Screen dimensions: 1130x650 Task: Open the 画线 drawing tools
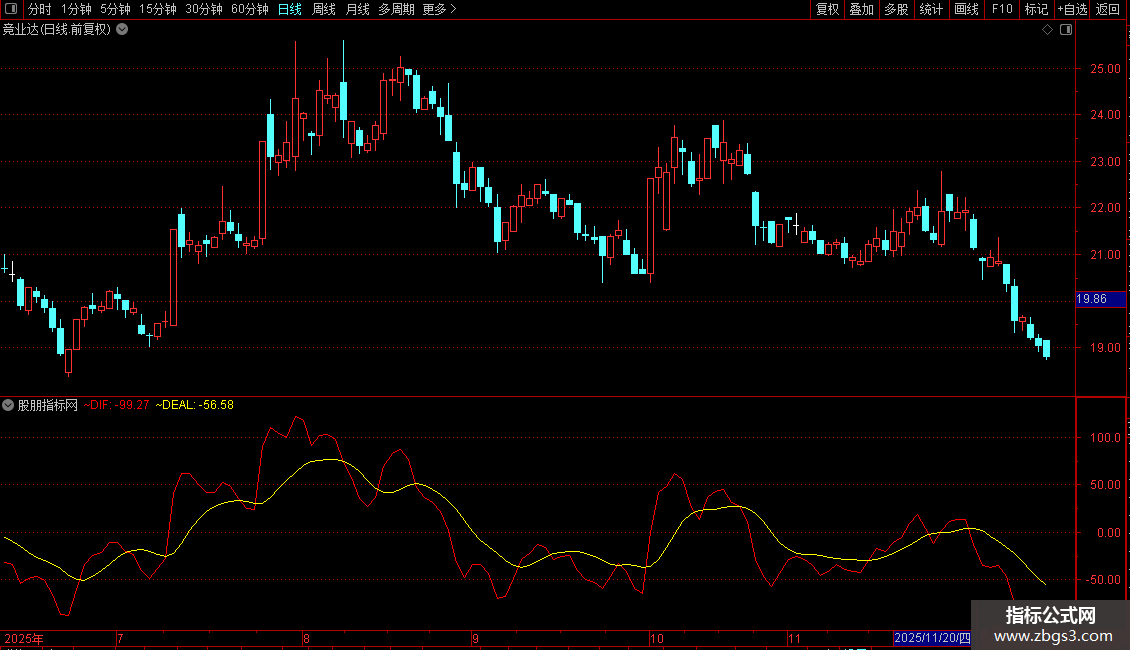(x=966, y=9)
